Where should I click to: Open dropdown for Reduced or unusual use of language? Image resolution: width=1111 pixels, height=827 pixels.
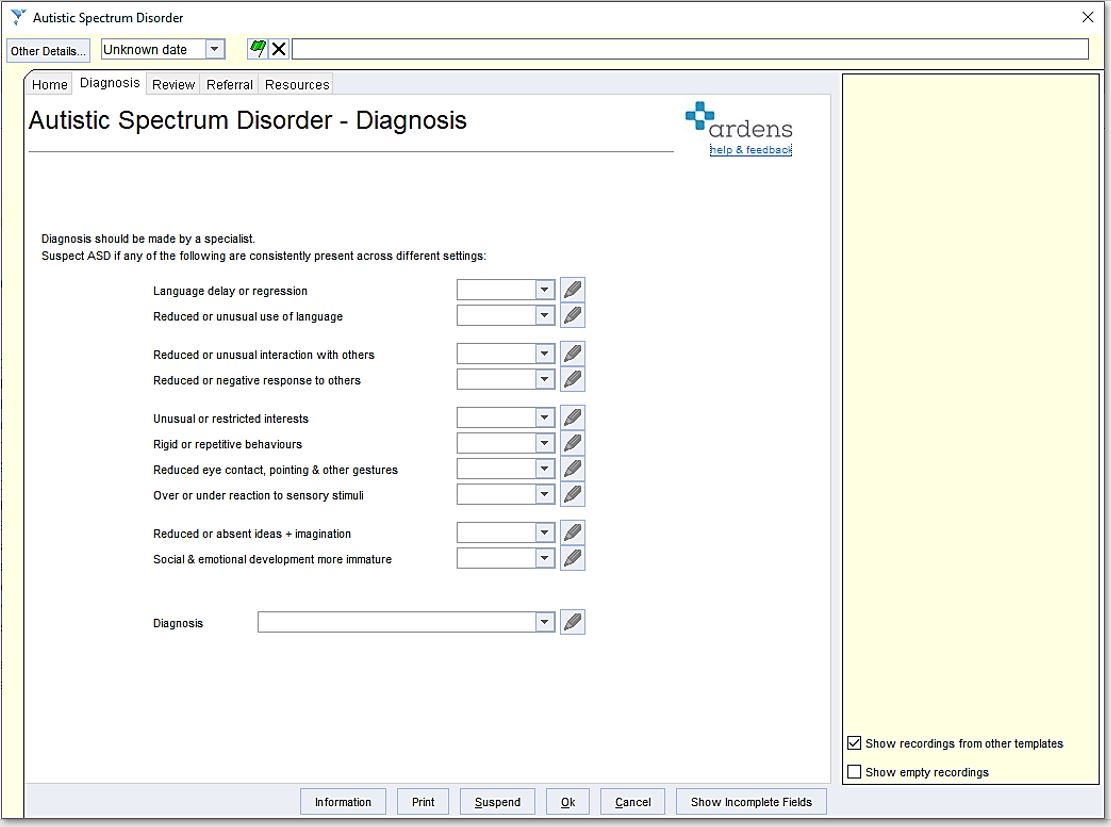544,315
